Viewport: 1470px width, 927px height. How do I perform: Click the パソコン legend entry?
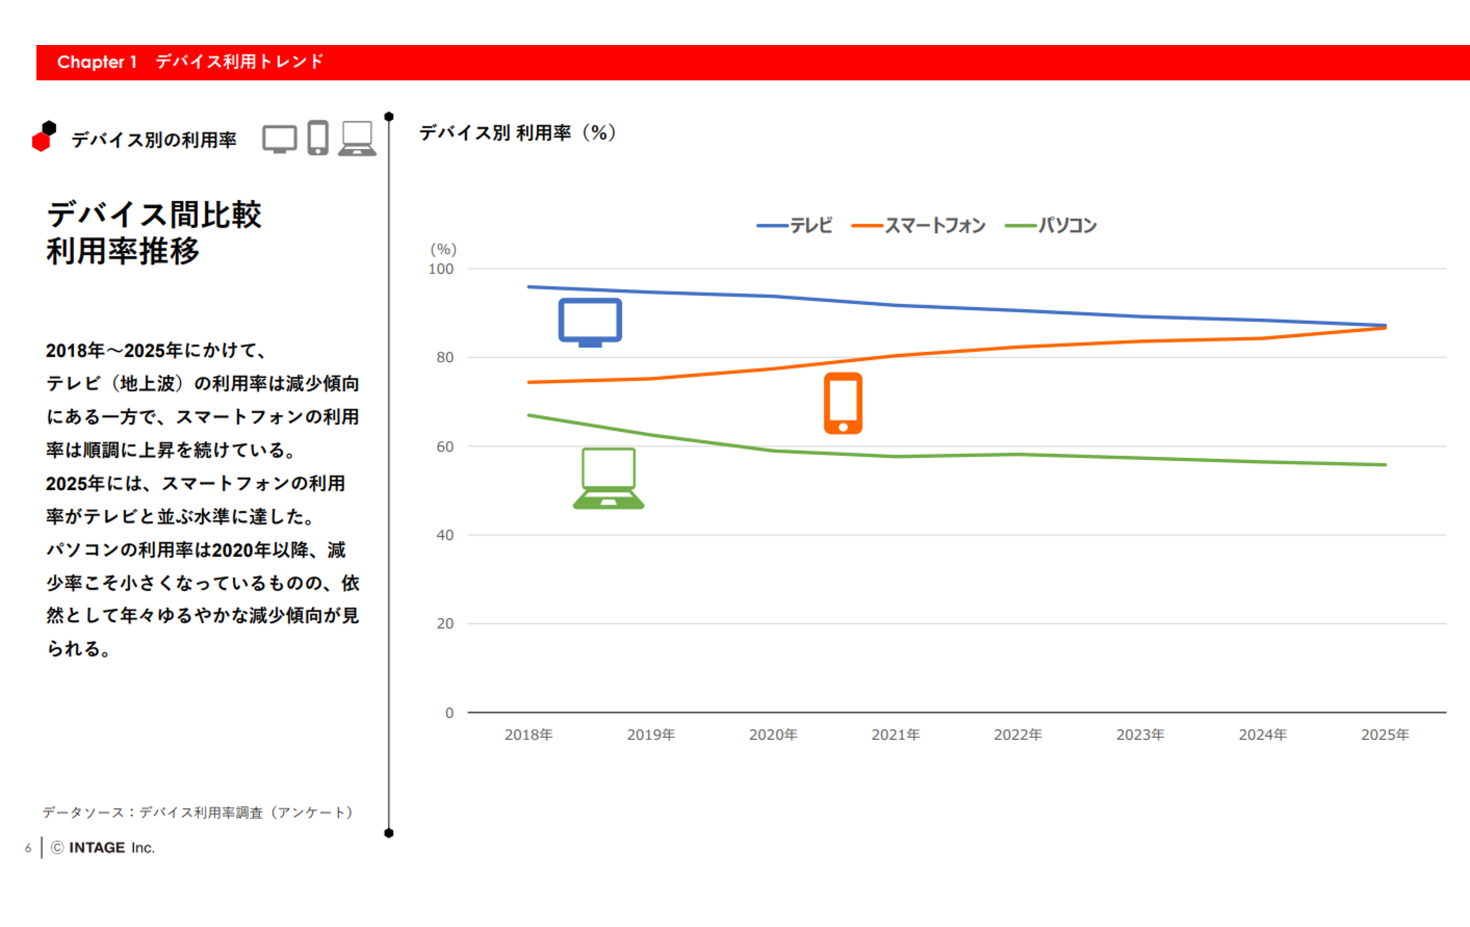click(1051, 226)
